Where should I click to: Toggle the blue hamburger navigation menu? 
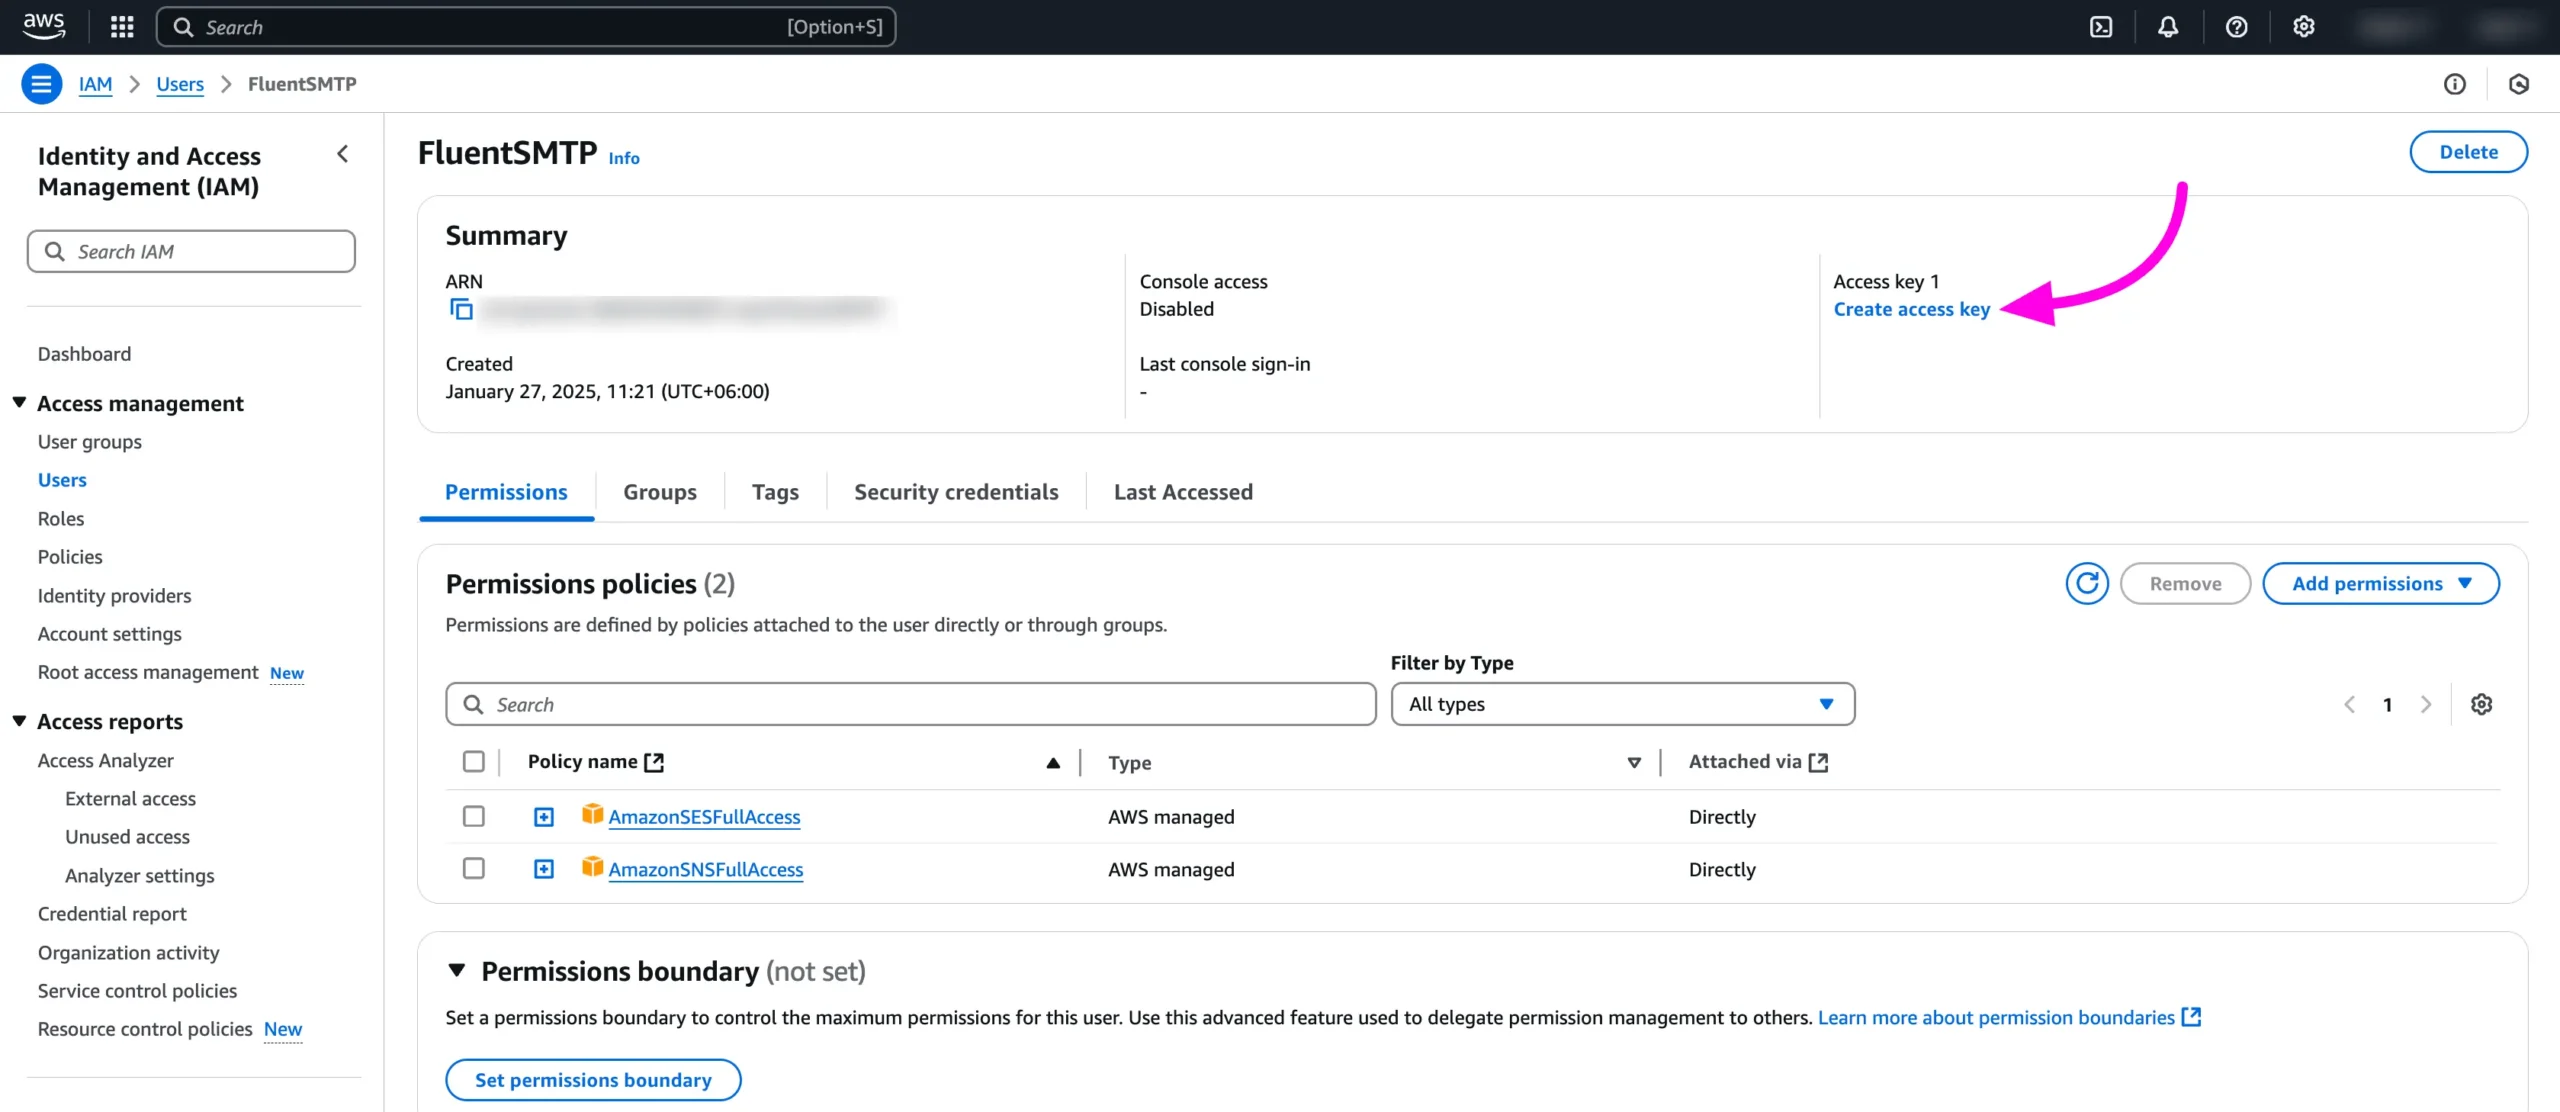41,84
